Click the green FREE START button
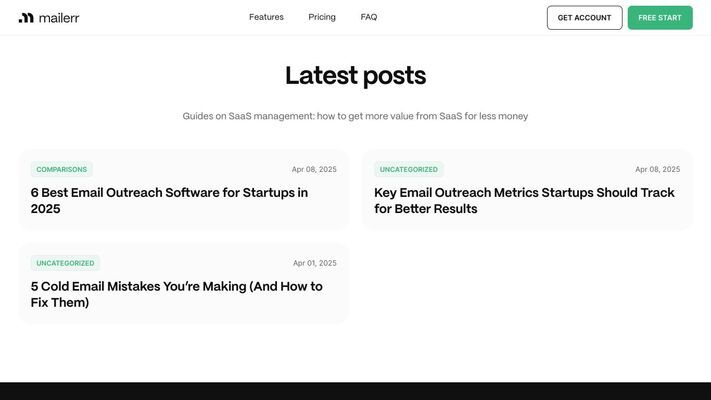This screenshot has height=400, width=711. coord(660,18)
